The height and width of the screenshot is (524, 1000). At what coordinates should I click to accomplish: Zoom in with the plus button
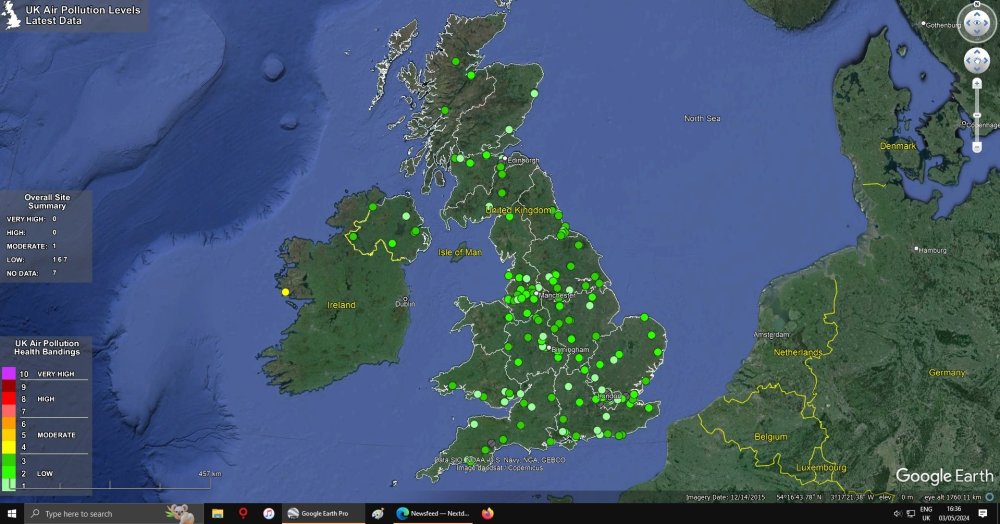pos(977,84)
